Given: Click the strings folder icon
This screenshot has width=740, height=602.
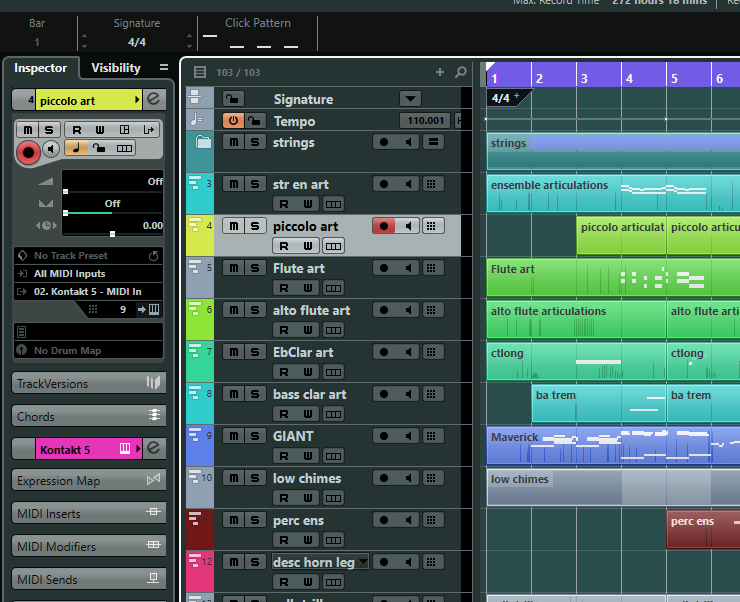Looking at the screenshot, I should 203,141.
